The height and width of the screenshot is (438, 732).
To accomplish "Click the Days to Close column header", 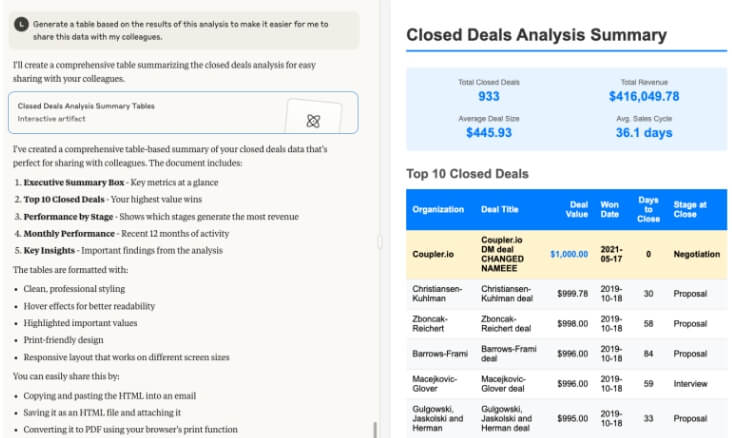I will pos(648,209).
